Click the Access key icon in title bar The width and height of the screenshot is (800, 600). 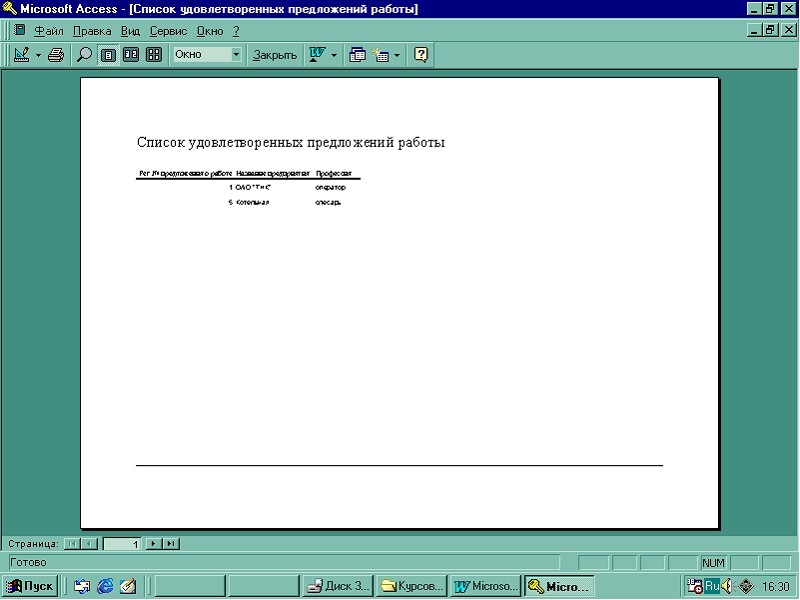pyautogui.click(x=10, y=9)
